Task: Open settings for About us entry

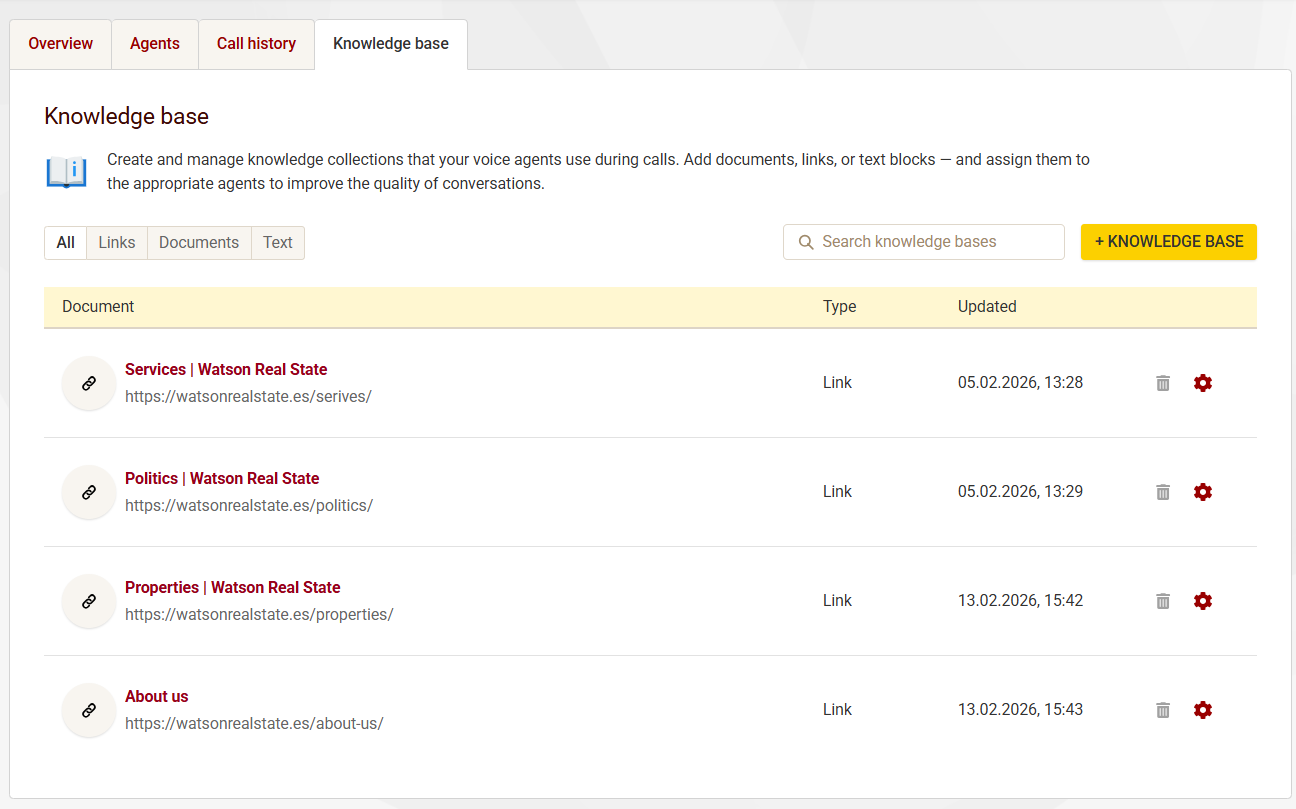Action: 1203,710
